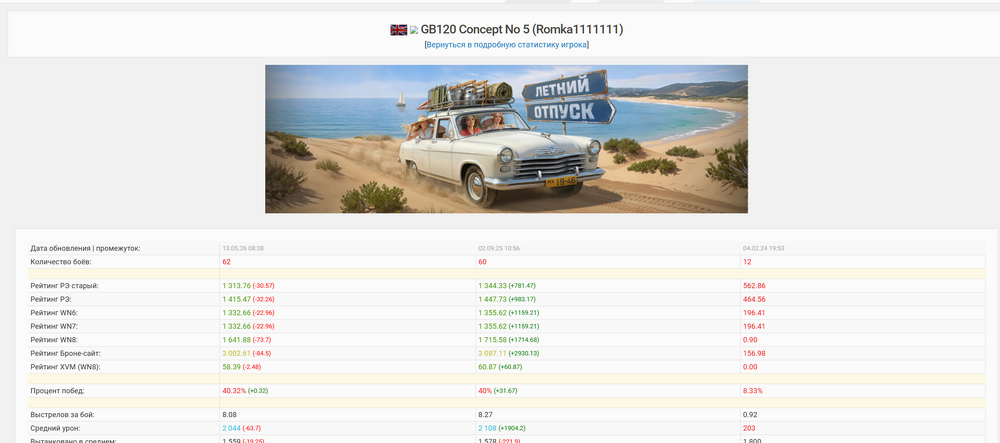Select value '1 447.73 (+983.17)'
1000x443 pixels.
point(508,300)
